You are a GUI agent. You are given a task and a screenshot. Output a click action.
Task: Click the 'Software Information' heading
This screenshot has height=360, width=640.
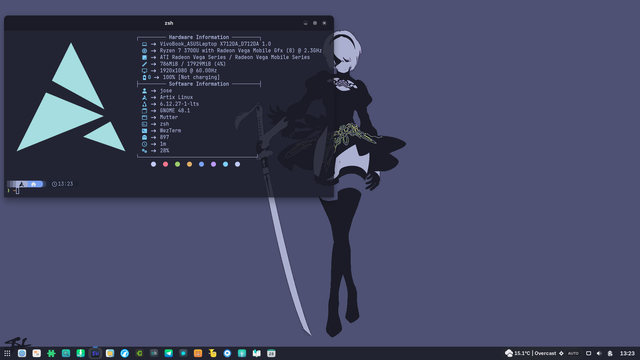click(199, 84)
